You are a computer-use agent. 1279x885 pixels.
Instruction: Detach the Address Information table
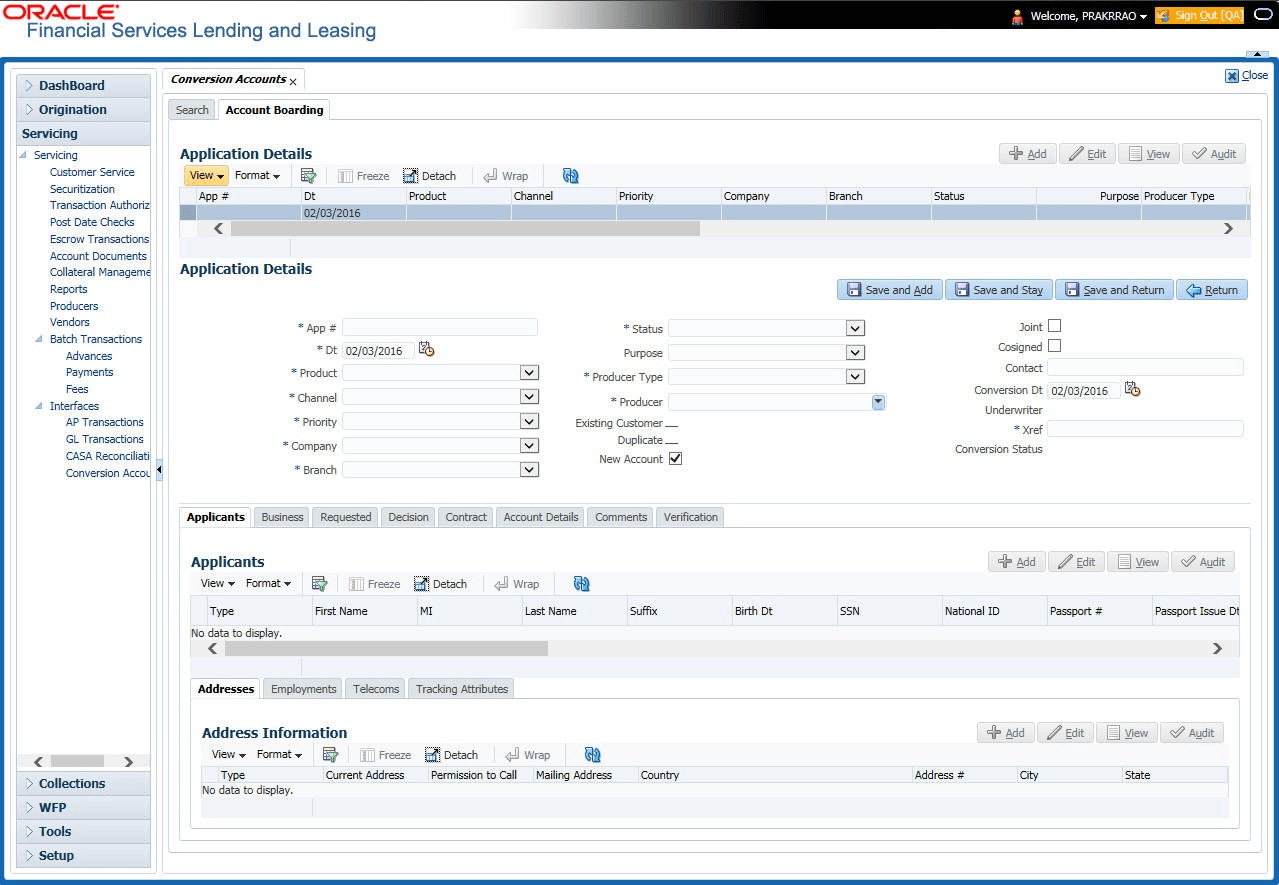(x=451, y=755)
